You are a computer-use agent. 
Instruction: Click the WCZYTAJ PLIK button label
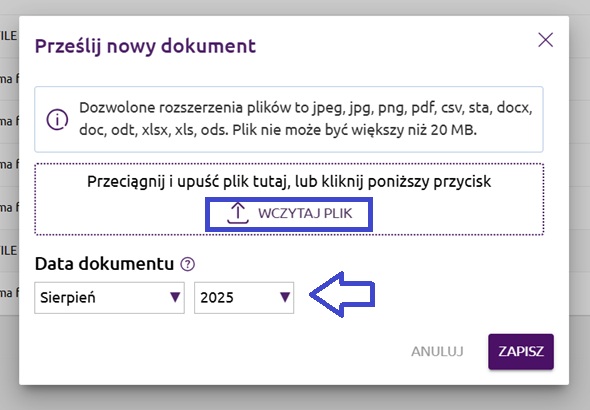305,213
